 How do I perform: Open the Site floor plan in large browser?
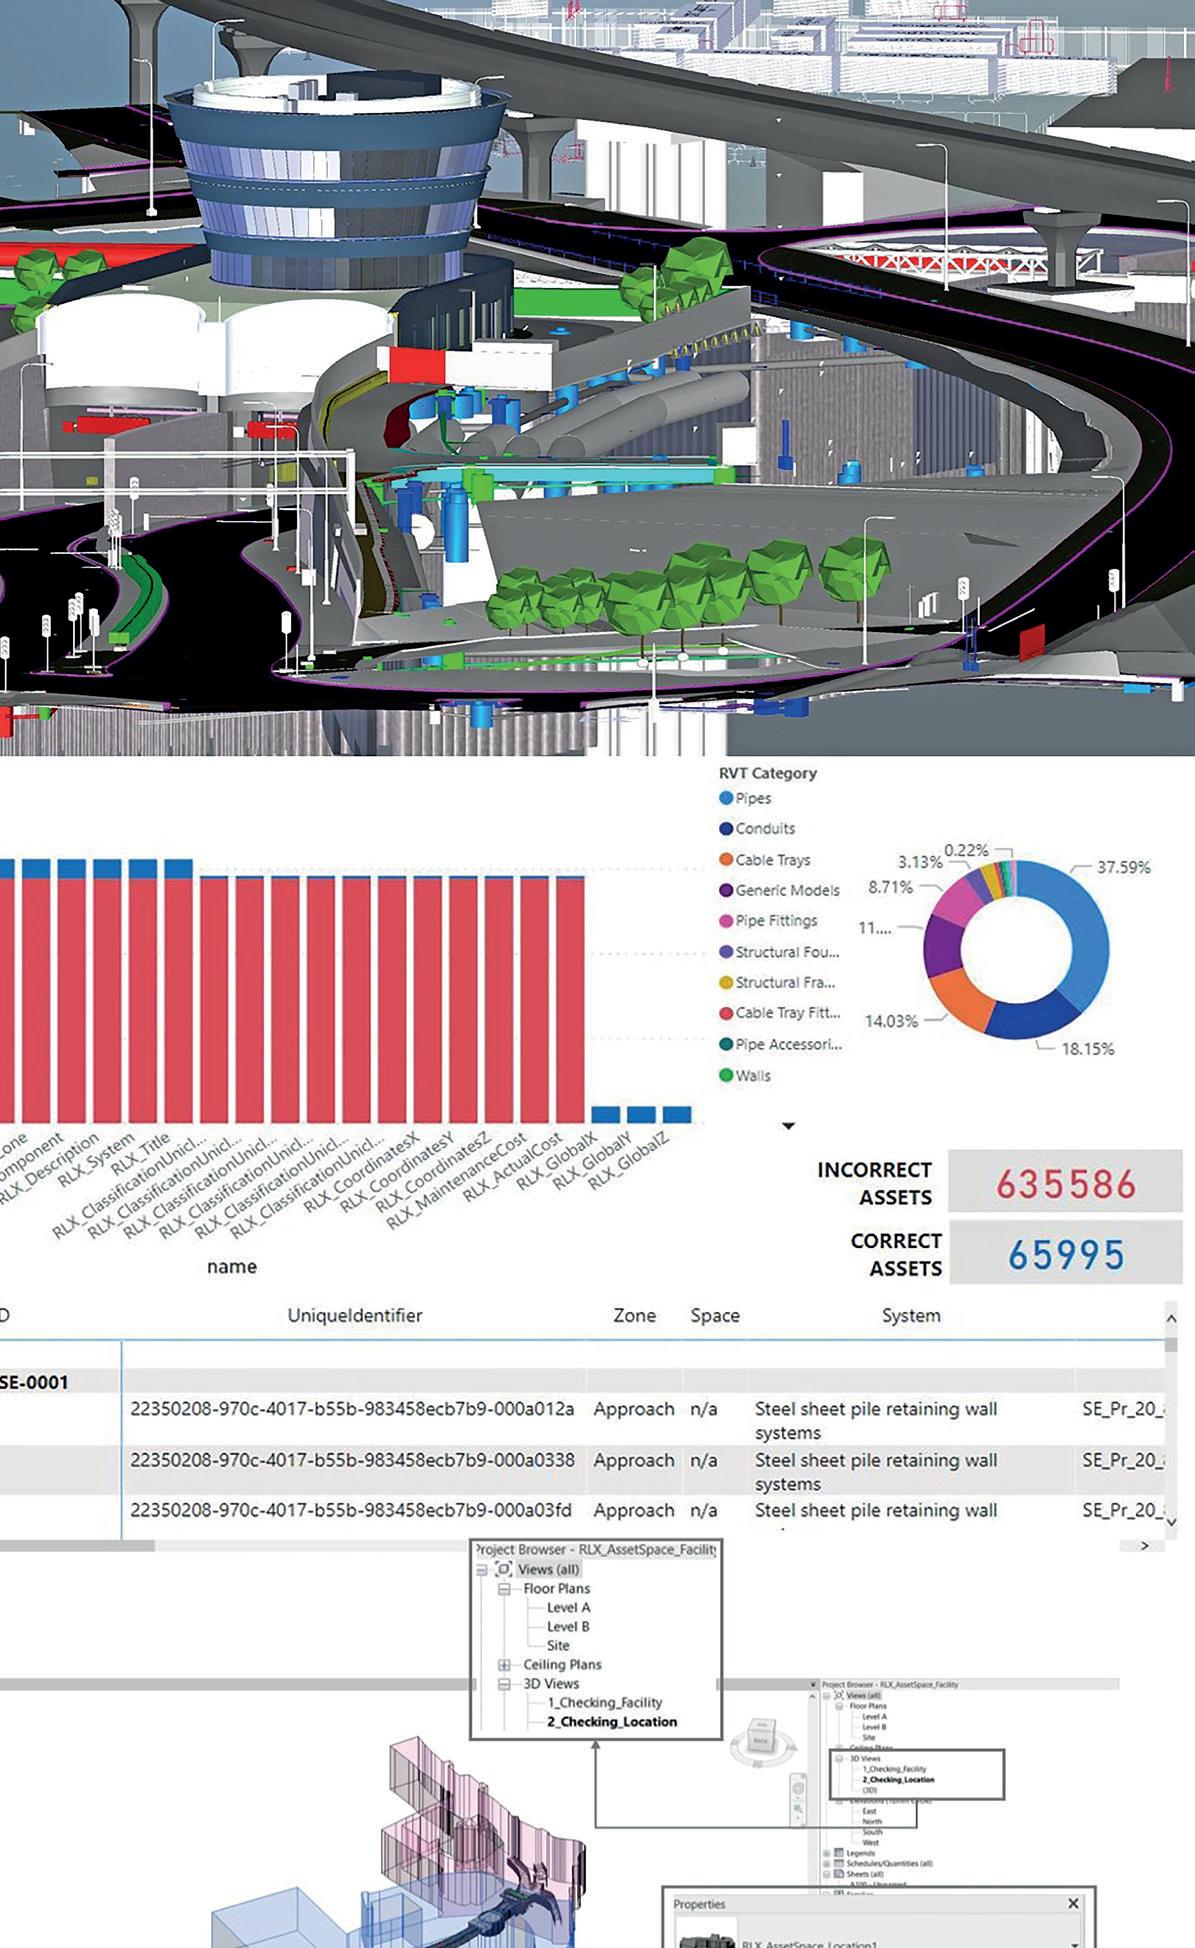tap(558, 1645)
